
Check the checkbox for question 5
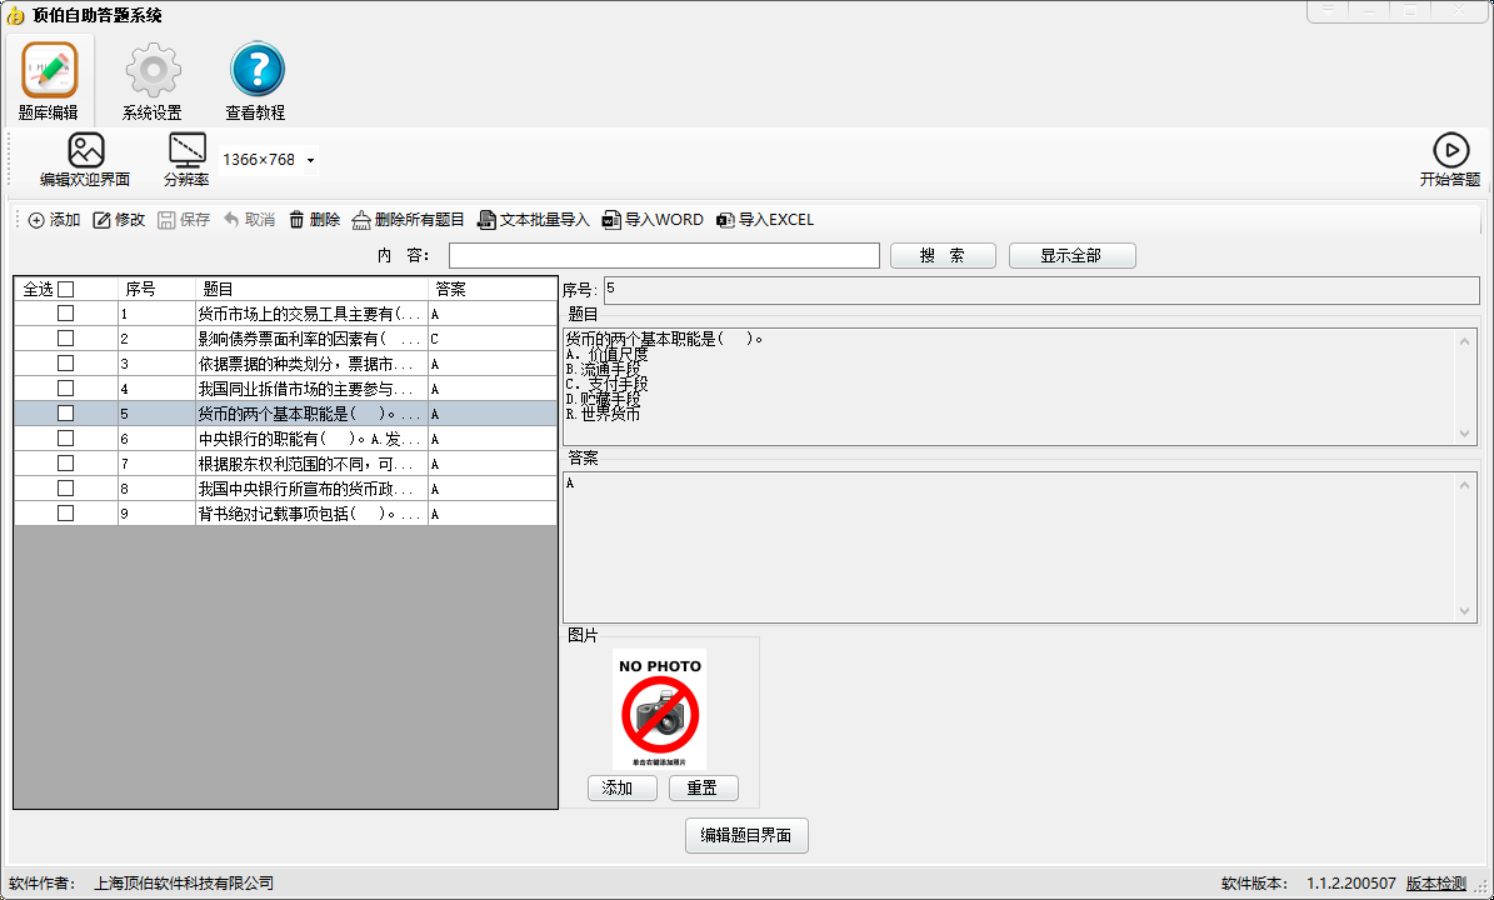[65, 412]
